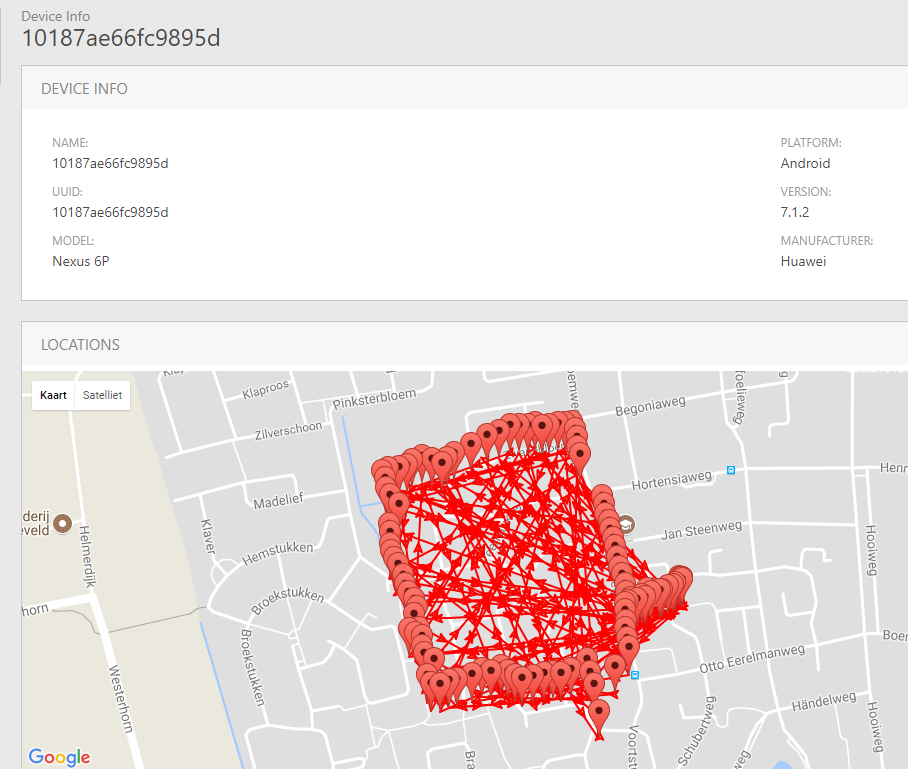The width and height of the screenshot is (908, 769).
Task: Click the Otto Eerelmanweg street label
Action: click(x=752, y=658)
